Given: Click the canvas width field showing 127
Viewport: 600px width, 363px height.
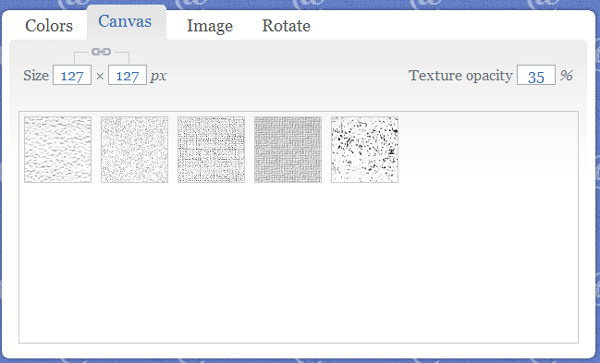Looking at the screenshot, I should (x=72, y=75).
